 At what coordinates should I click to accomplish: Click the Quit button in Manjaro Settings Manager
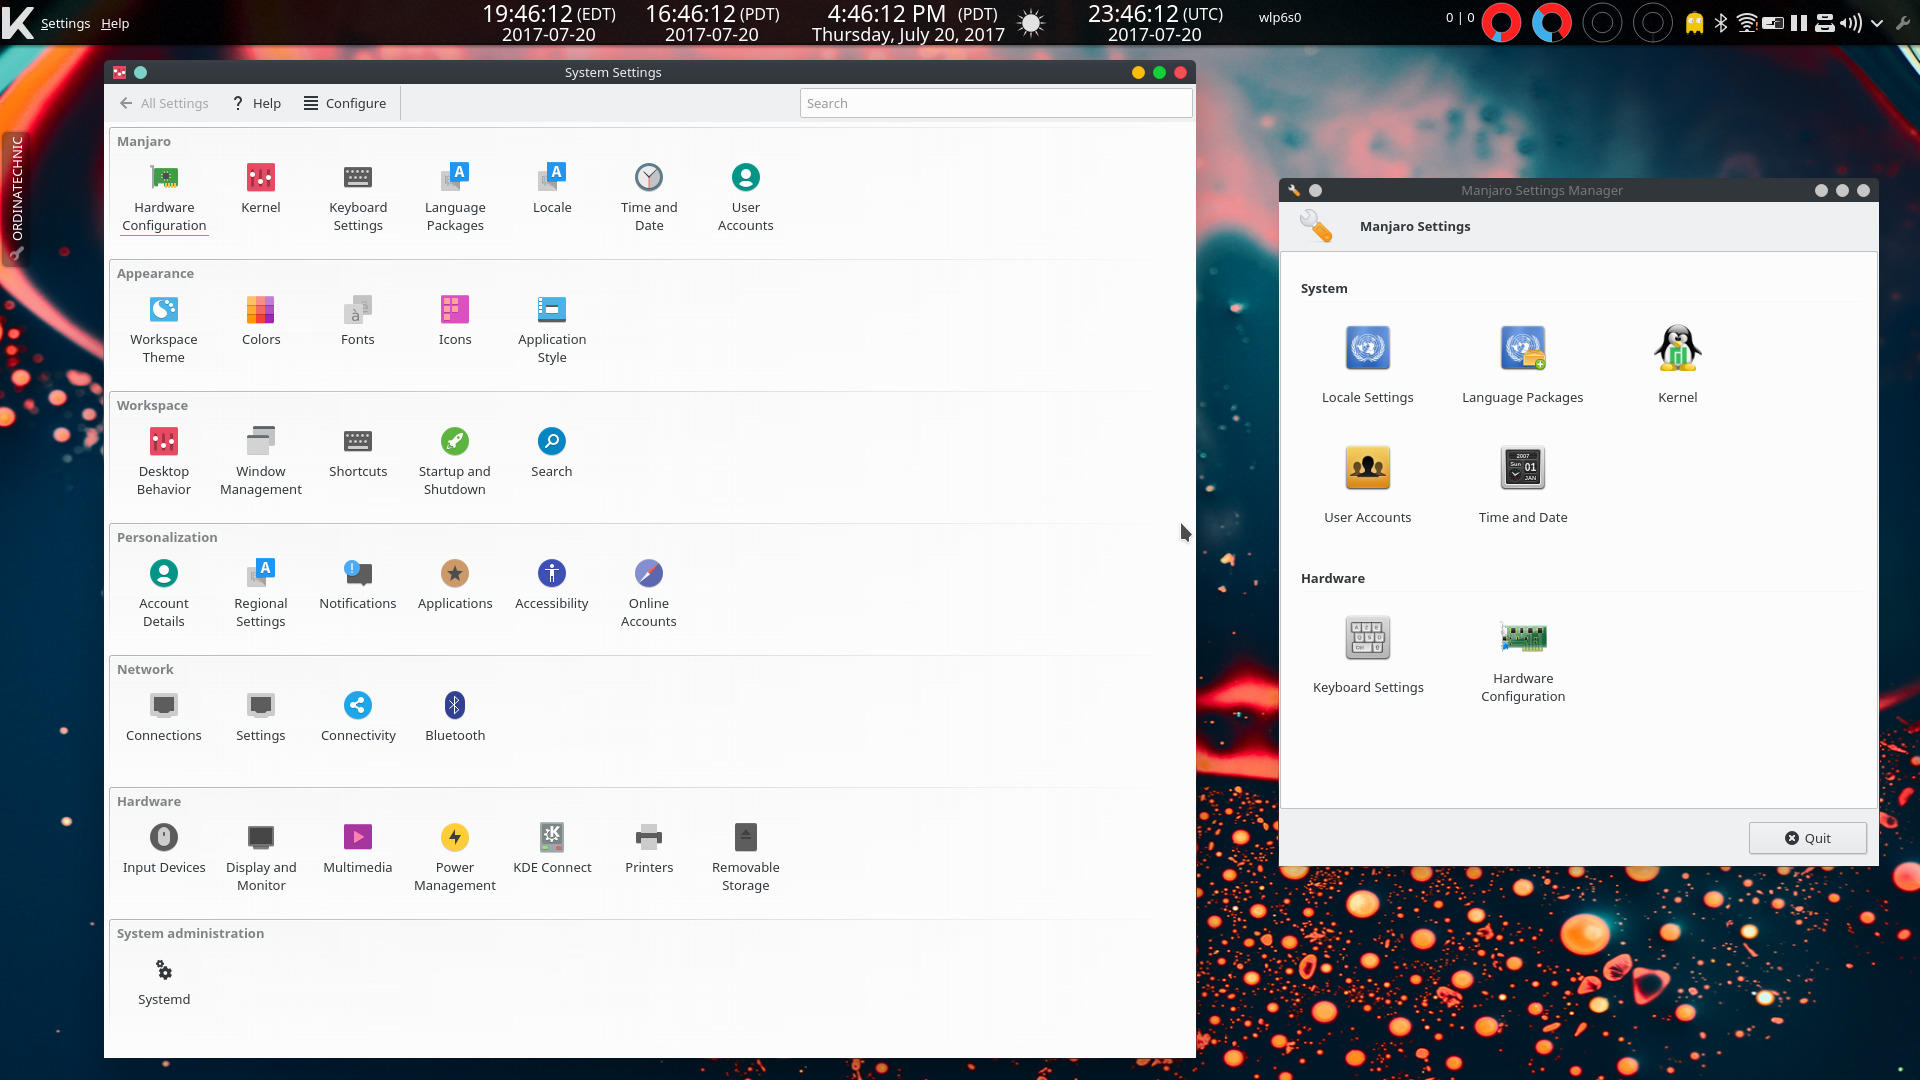pyautogui.click(x=1807, y=838)
